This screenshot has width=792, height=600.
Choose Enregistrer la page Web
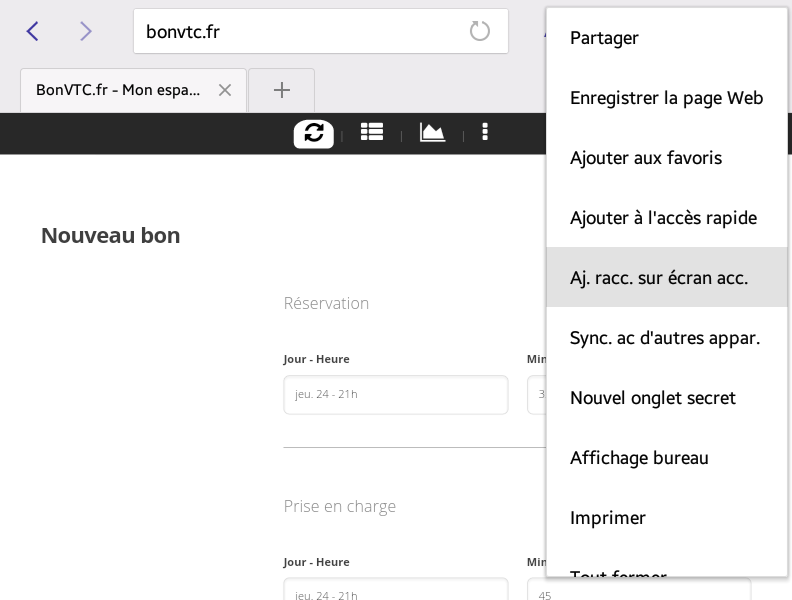[x=667, y=97]
